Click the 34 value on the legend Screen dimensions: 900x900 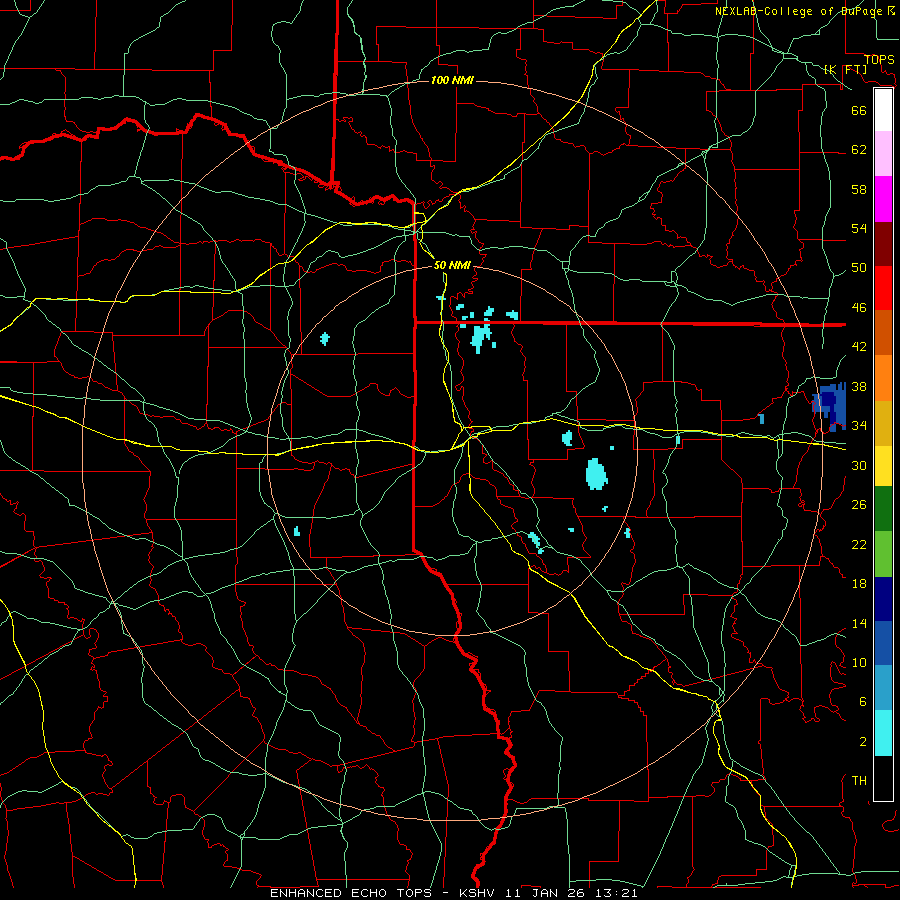pyautogui.click(x=859, y=426)
